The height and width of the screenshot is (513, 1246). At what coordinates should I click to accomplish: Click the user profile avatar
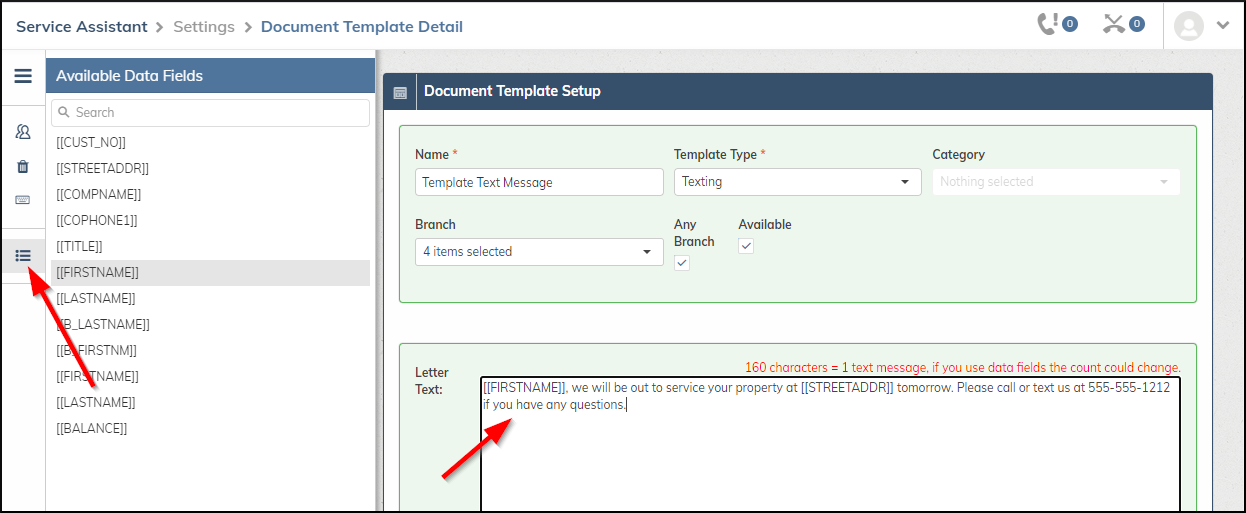pyautogui.click(x=1188, y=26)
